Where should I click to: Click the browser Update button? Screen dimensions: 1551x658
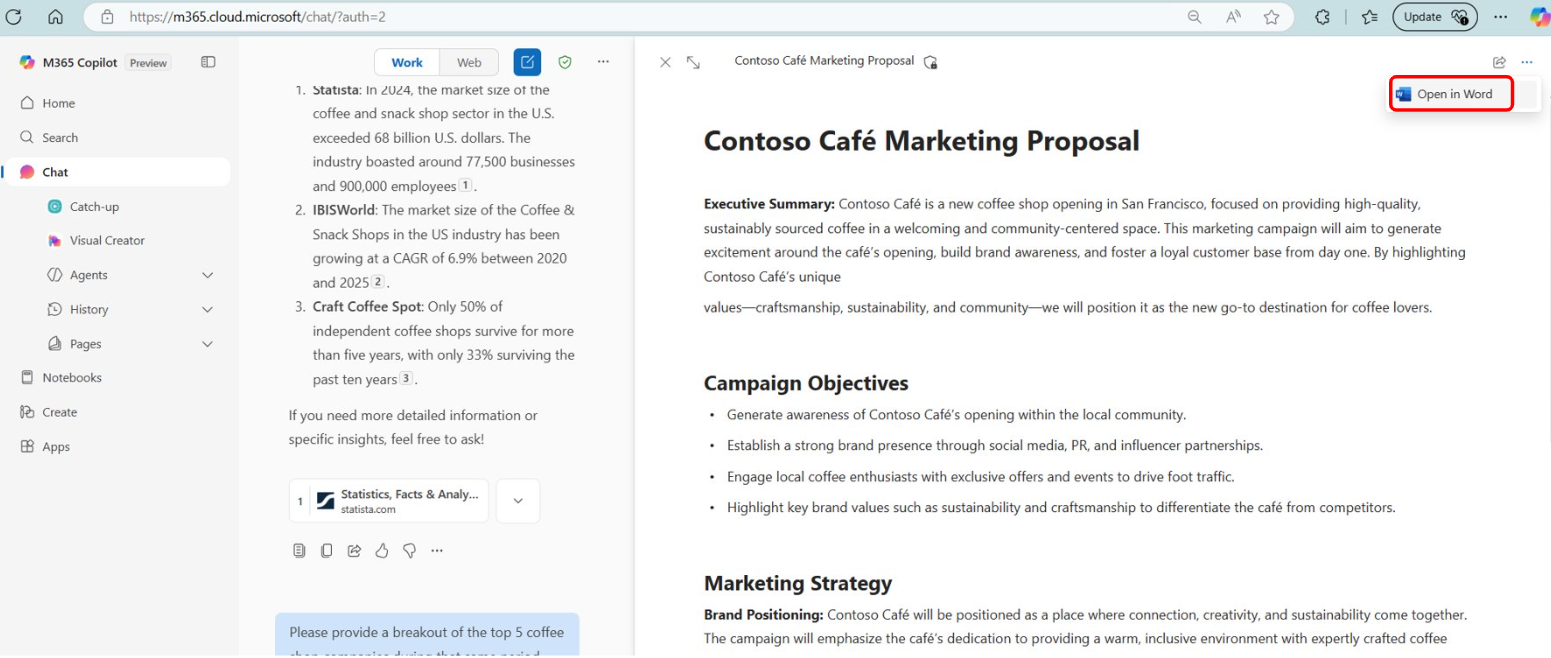click(x=1435, y=17)
